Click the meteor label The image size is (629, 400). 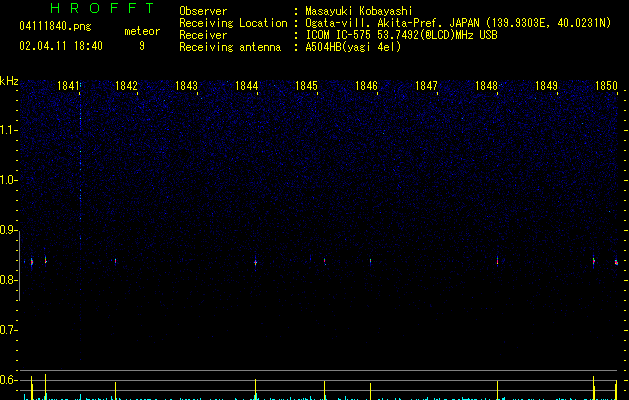pyautogui.click(x=142, y=31)
